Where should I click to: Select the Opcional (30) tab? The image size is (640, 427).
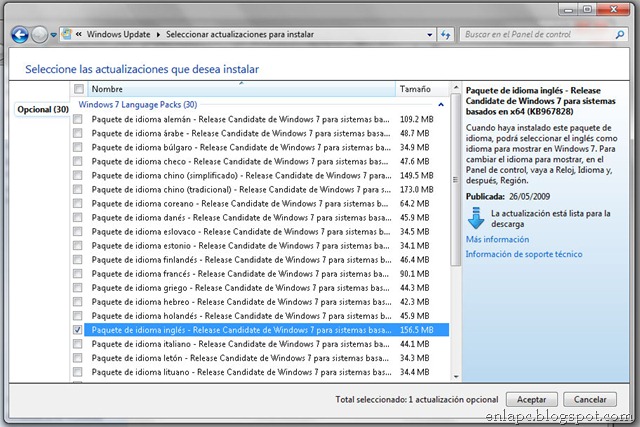(x=42, y=109)
